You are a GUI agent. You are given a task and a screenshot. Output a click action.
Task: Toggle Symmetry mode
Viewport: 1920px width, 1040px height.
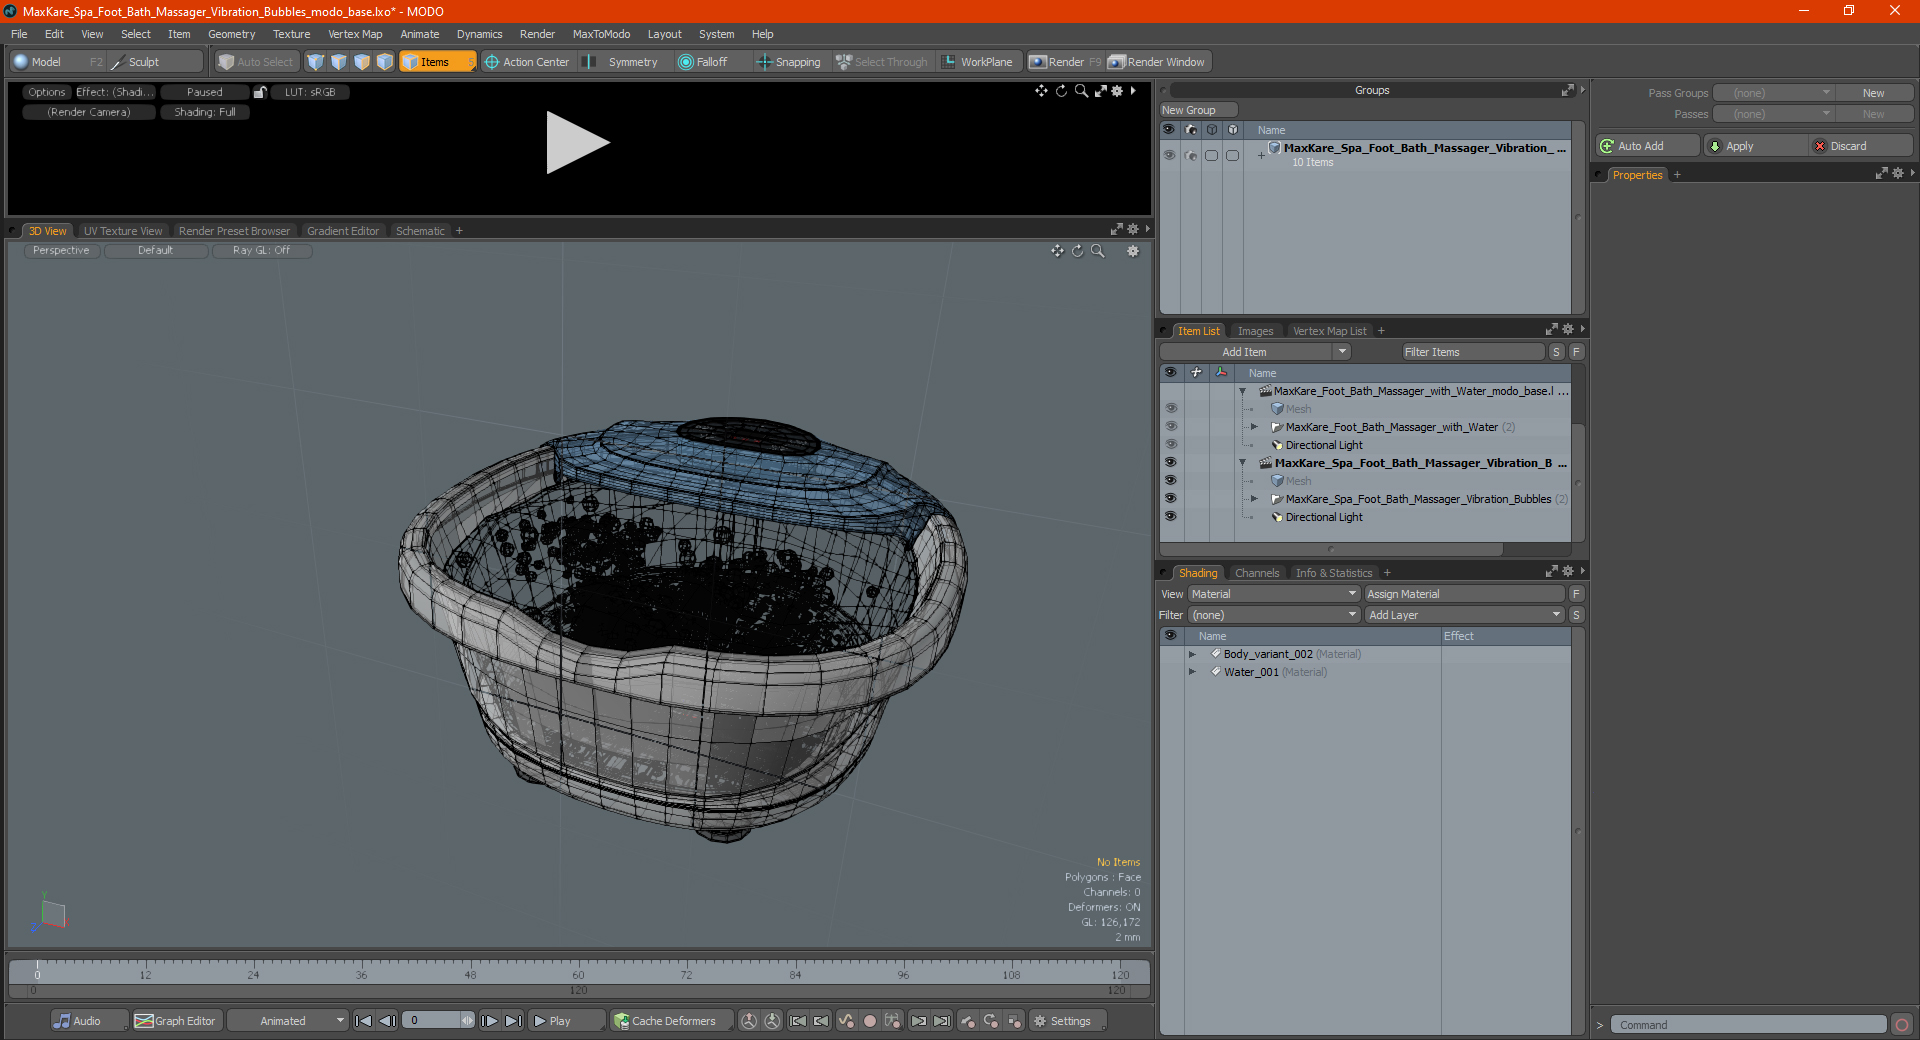click(622, 62)
